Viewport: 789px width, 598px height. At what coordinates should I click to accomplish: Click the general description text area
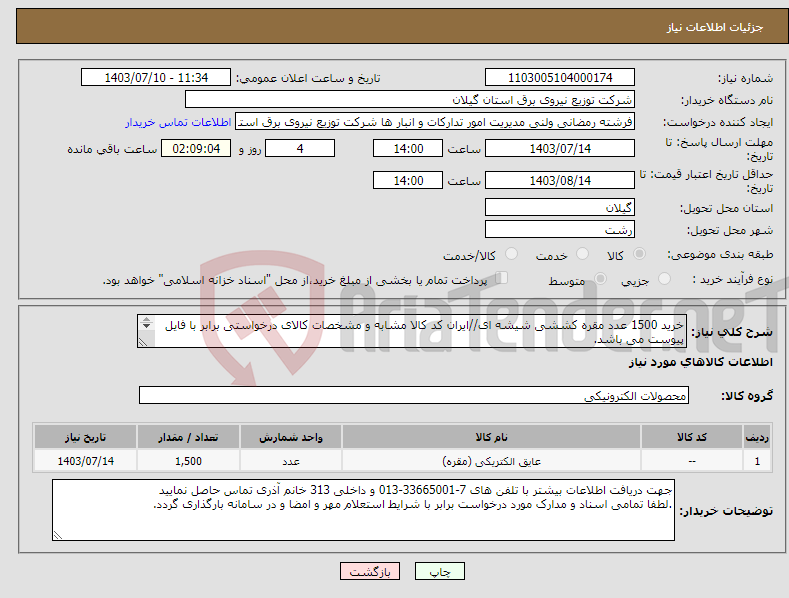(412, 331)
